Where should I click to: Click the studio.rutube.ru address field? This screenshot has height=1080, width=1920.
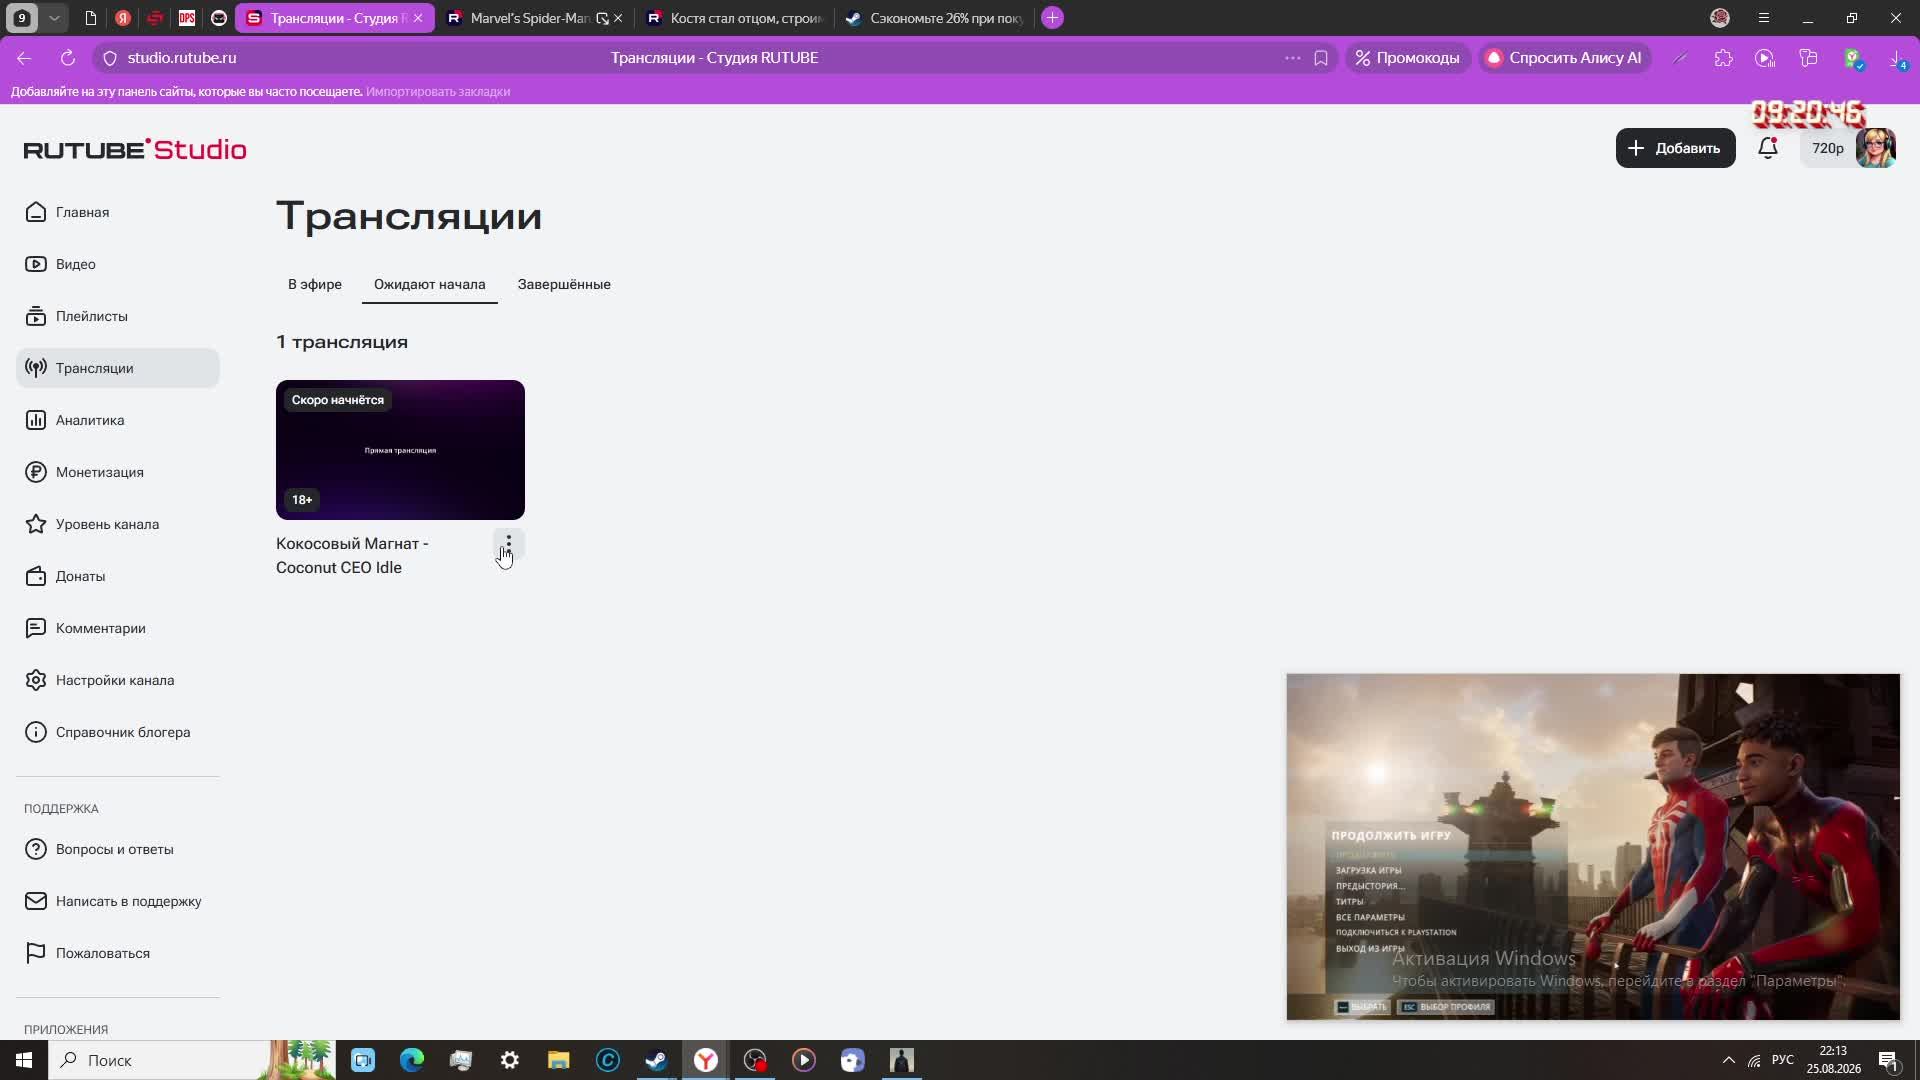pos(182,58)
